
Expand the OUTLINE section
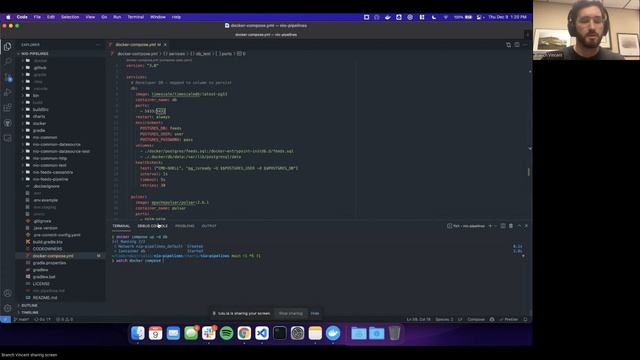pos(29,305)
